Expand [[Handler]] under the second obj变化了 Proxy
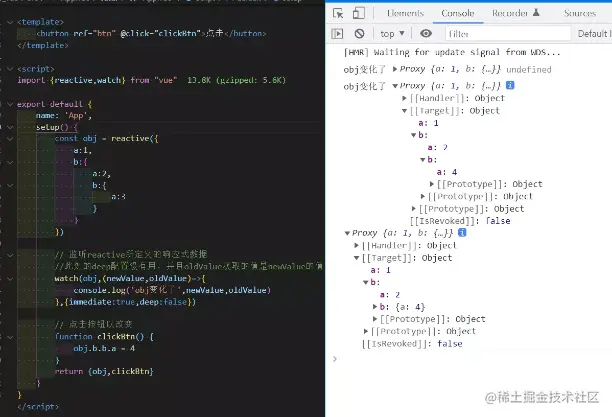 coord(404,98)
